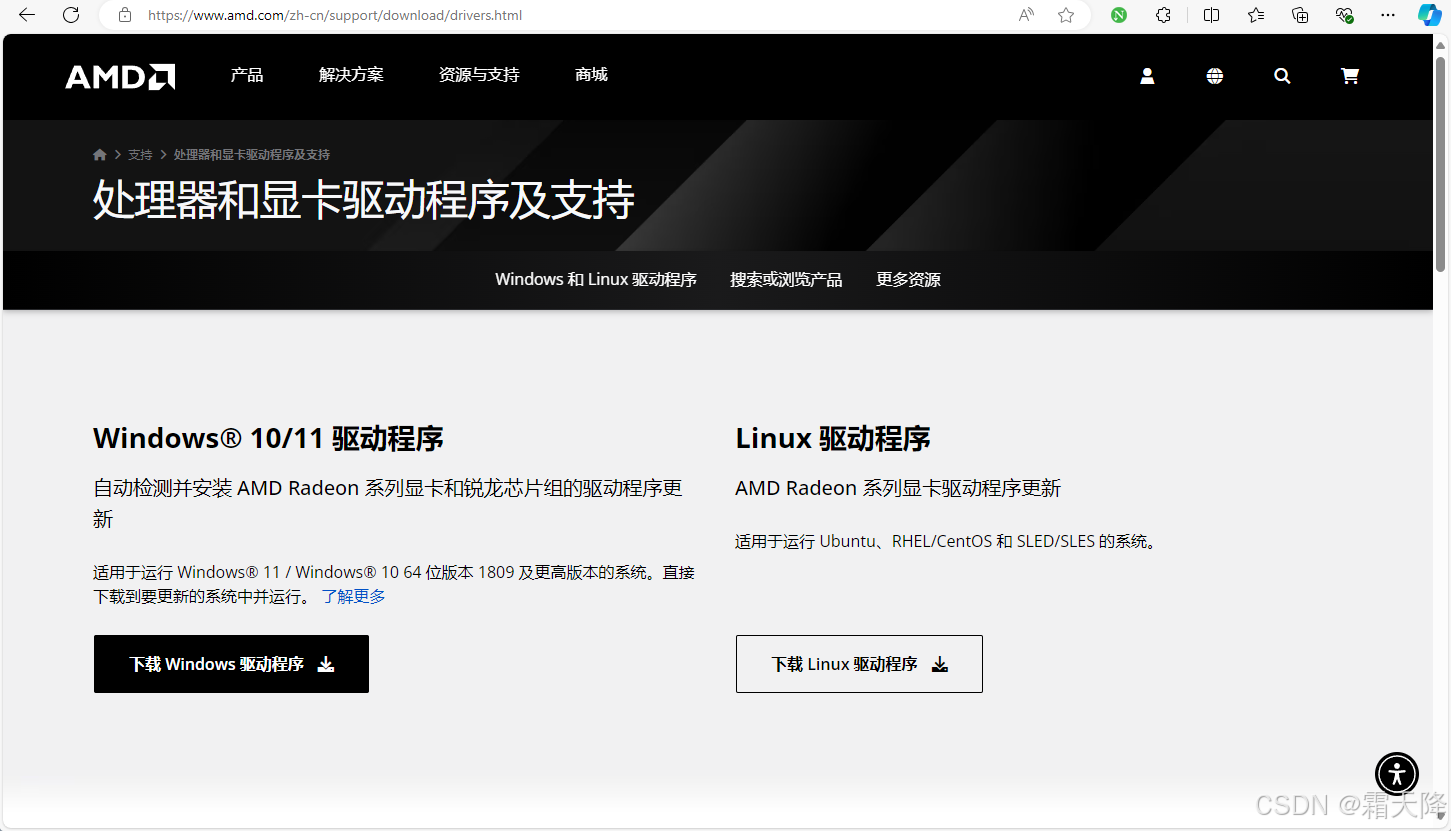This screenshot has height=831, width=1451.
Task: Open the browser three-dots settings menu
Action: (x=1388, y=15)
